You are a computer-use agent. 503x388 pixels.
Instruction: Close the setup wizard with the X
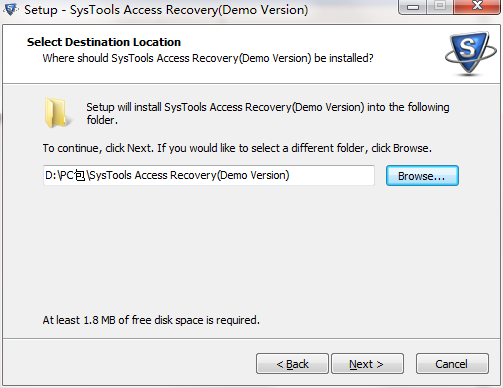(x=477, y=7)
